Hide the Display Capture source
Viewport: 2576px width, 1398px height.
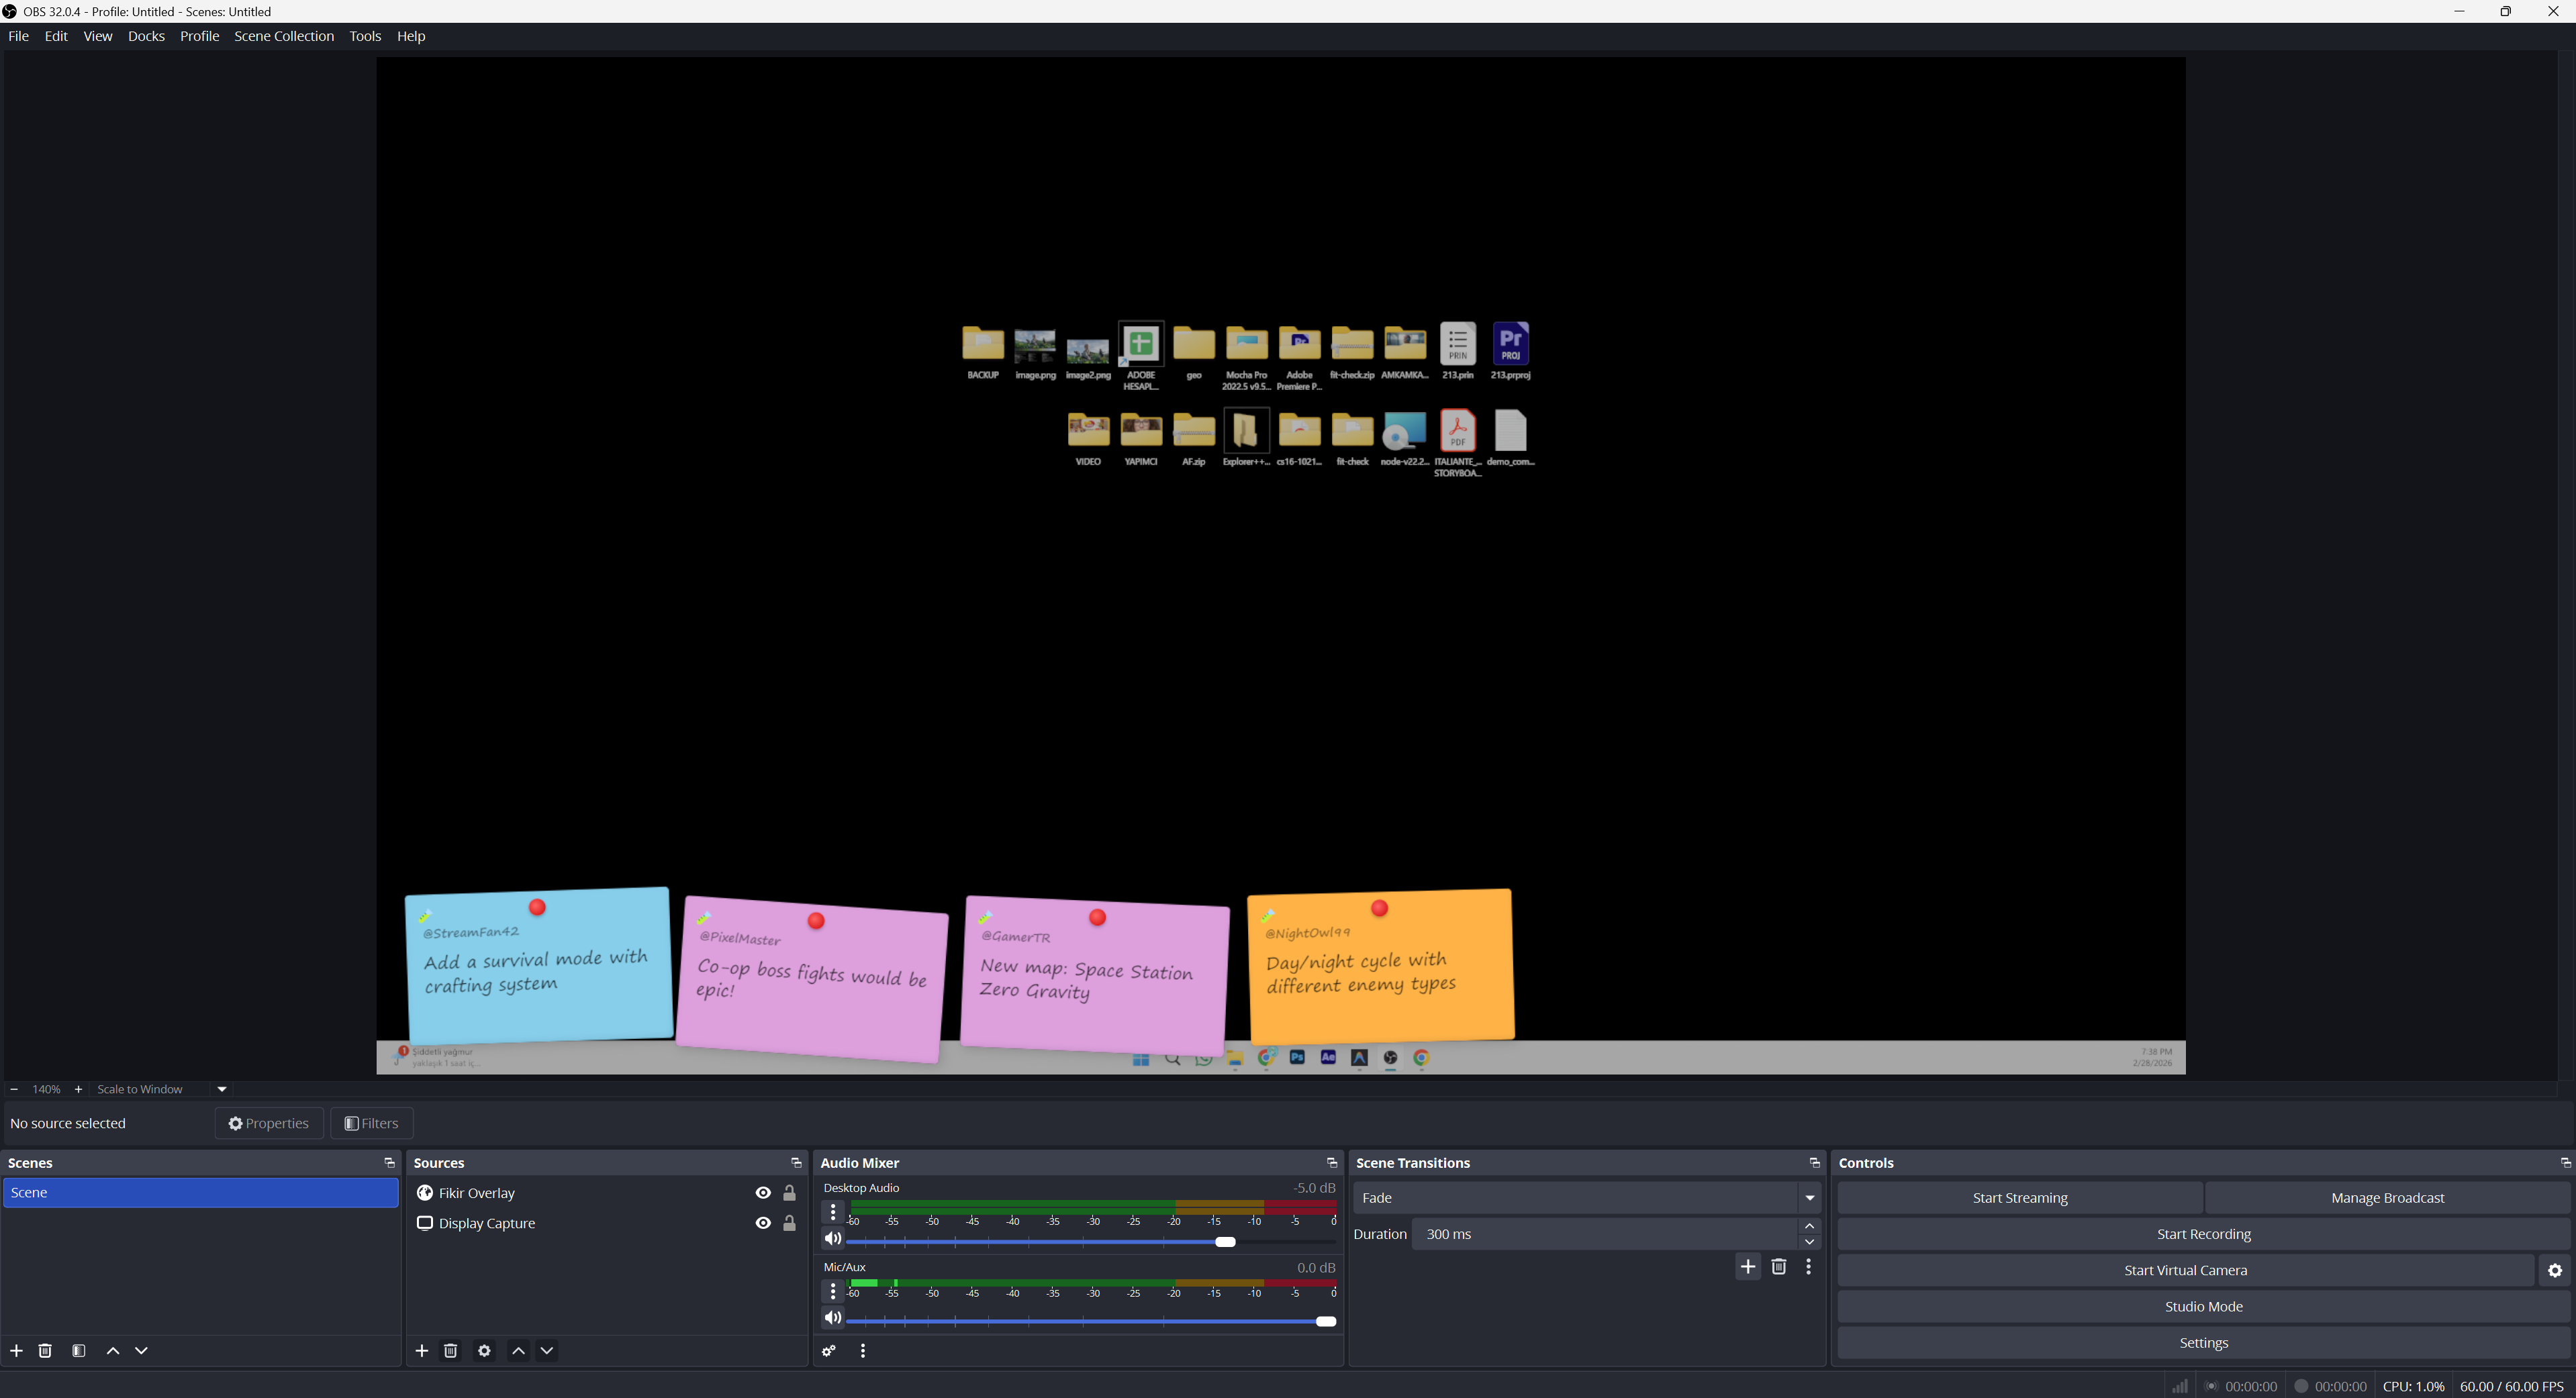coord(763,1223)
